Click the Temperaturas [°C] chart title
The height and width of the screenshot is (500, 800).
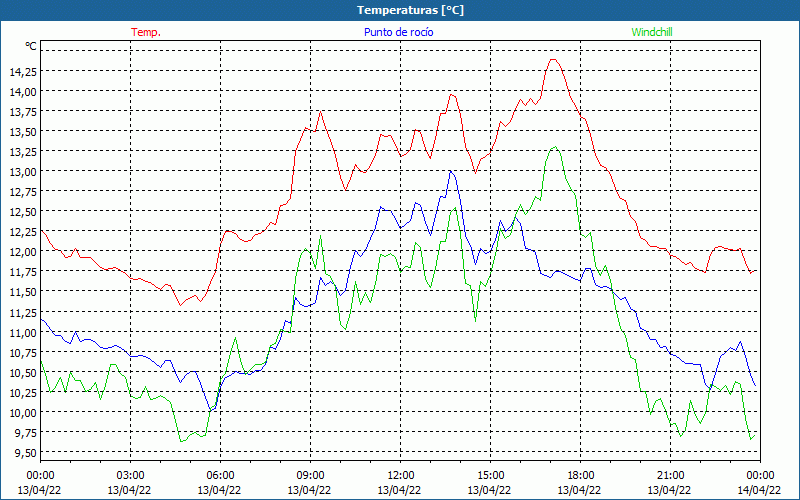(x=410, y=10)
